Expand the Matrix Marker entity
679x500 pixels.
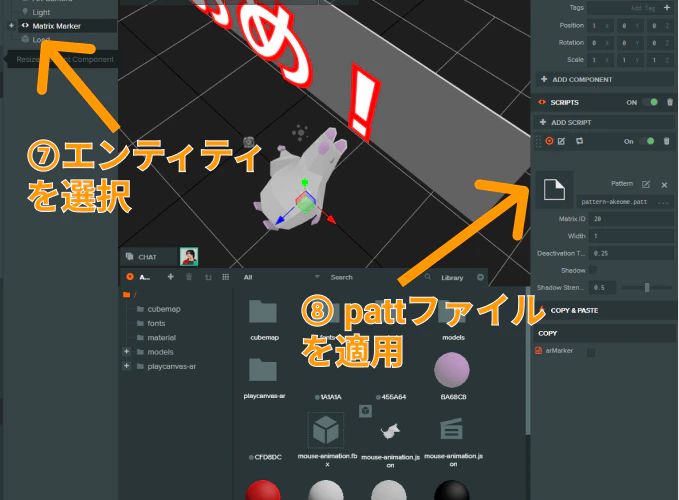(x=12, y=26)
